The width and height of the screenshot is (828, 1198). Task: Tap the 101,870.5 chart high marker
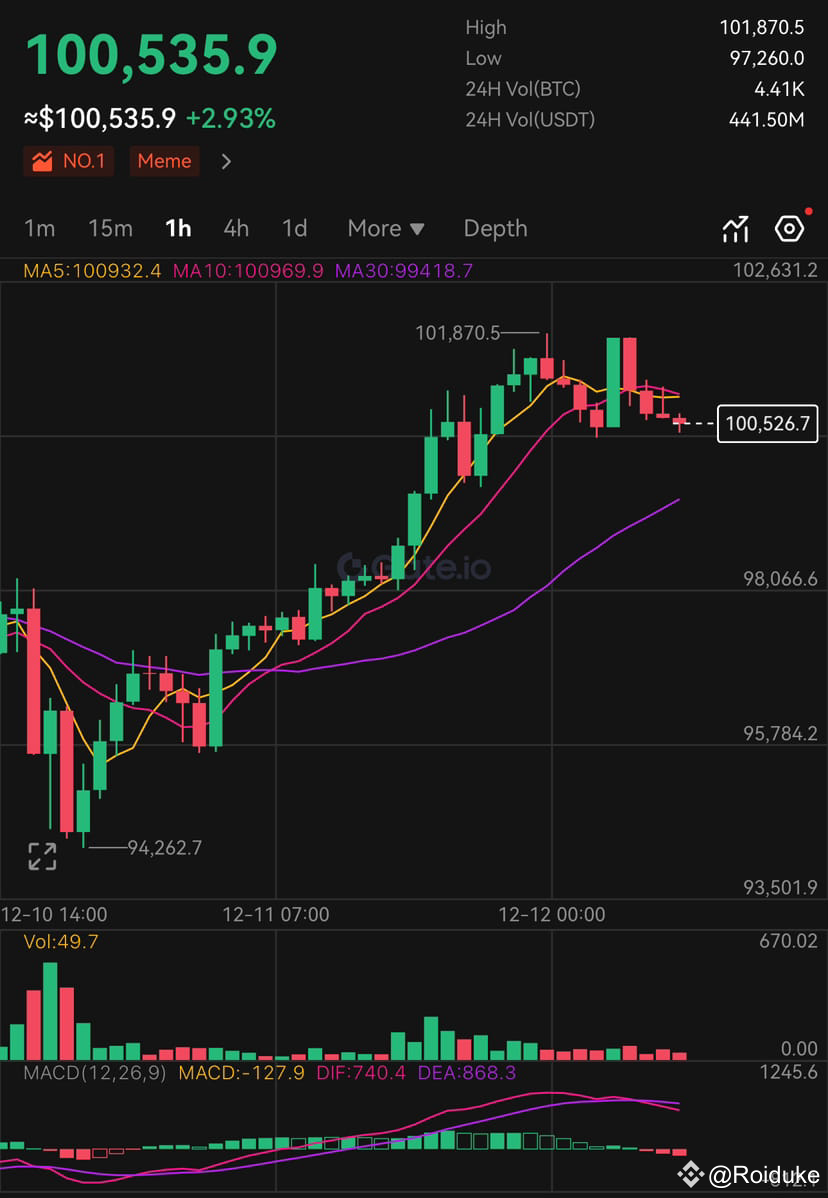point(458,332)
